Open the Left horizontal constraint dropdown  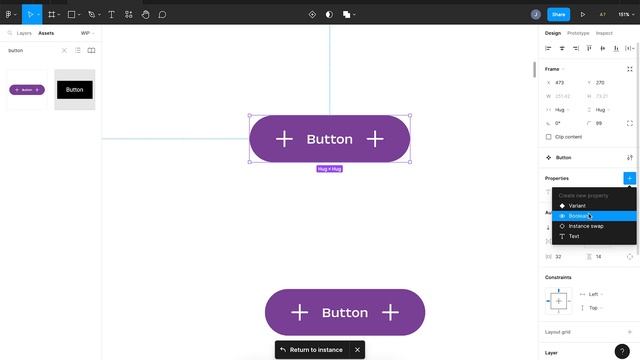point(596,294)
